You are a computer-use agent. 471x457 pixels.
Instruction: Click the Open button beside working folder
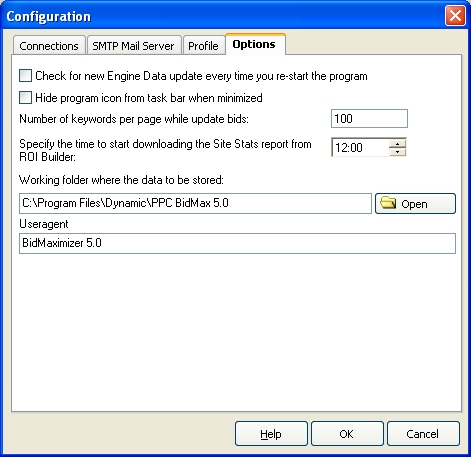[415, 203]
